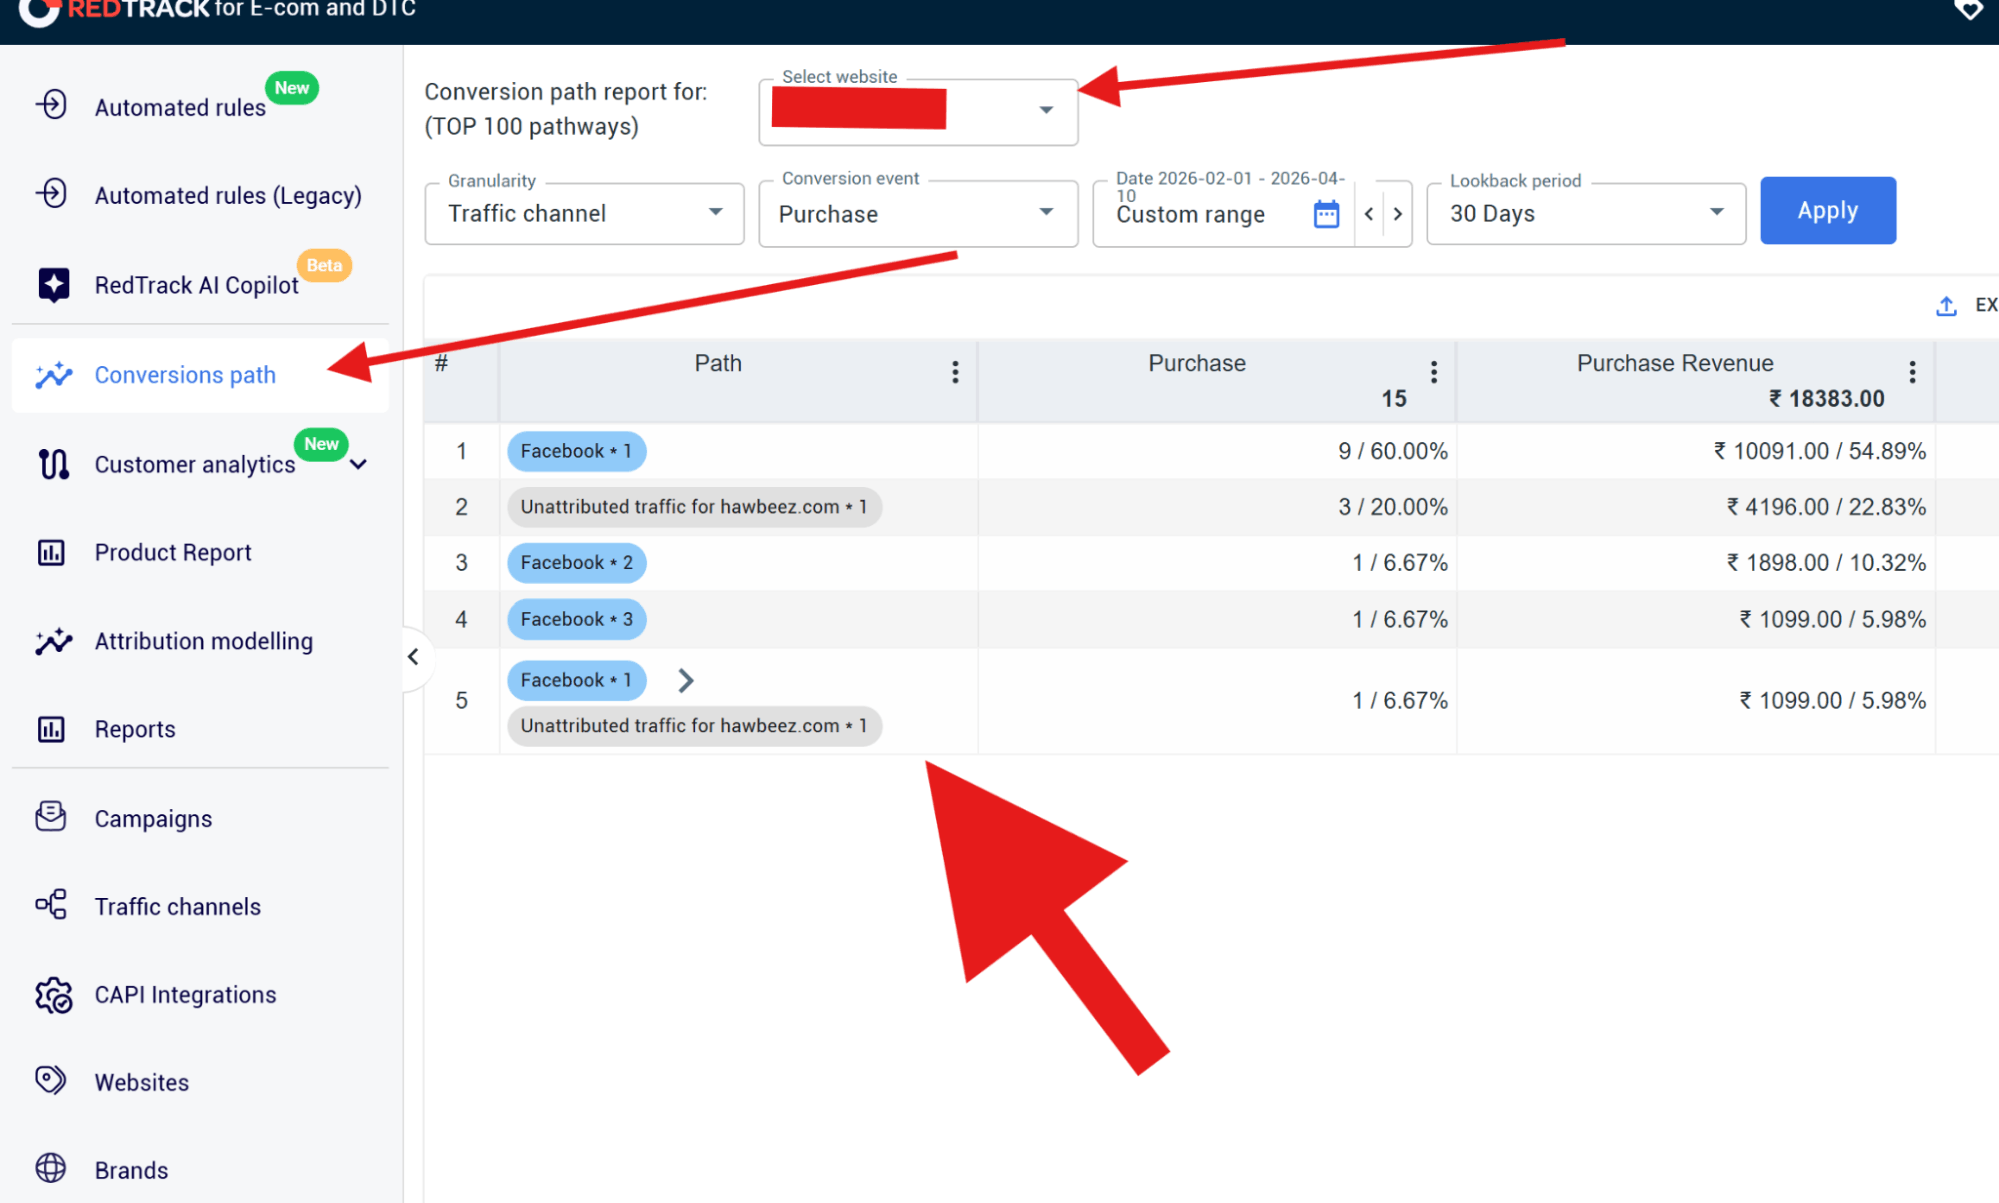Click the Facebook • 3 chip
The width and height of the screenshot is (1999, 1203).
(x=576, y=619)
